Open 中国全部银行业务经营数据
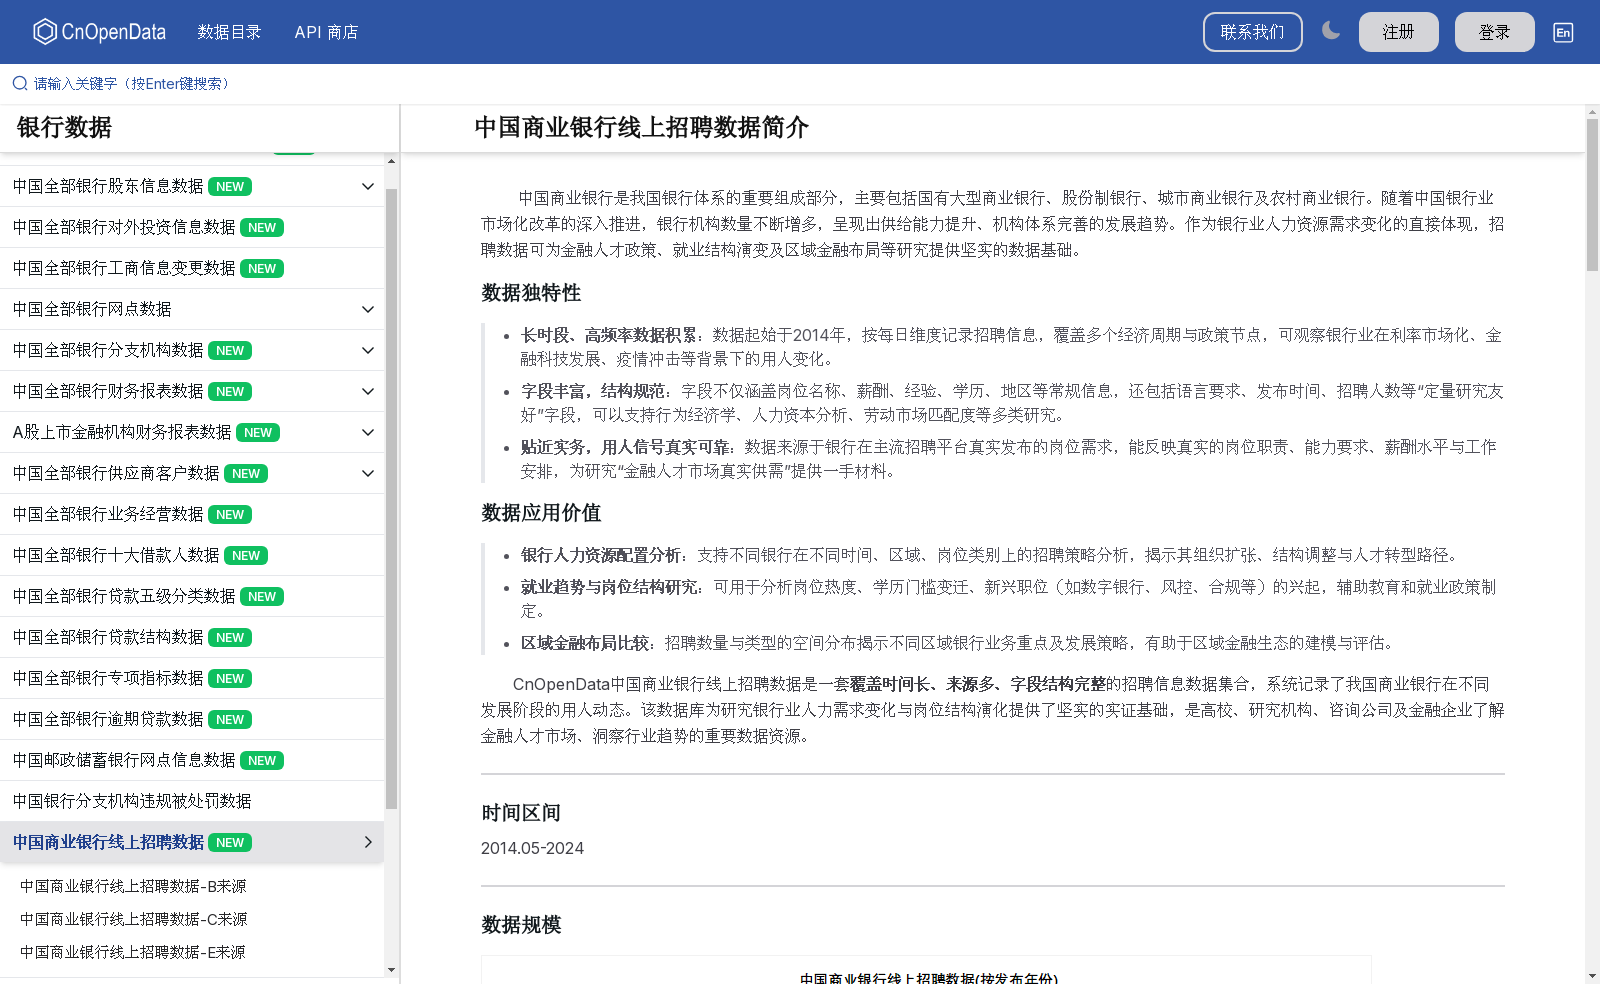1600x1000 pixels. pyautogui.click(x=192, y=514)
